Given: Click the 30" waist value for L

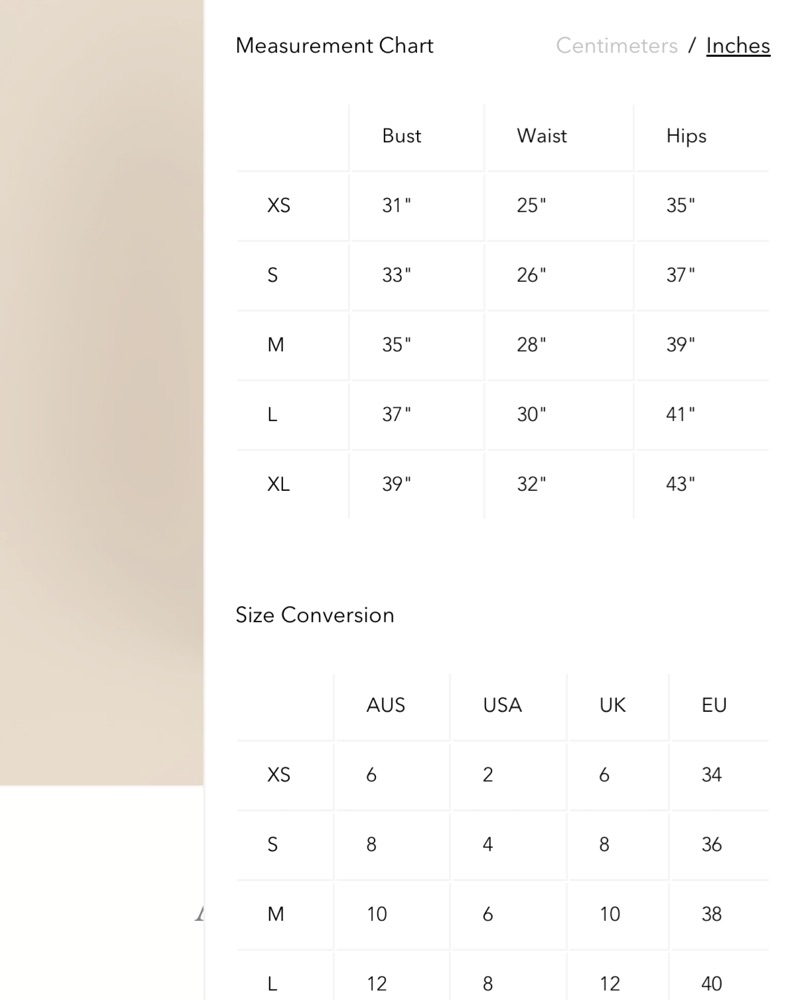Looking at the screenshot, I should [x=531, y=415].
